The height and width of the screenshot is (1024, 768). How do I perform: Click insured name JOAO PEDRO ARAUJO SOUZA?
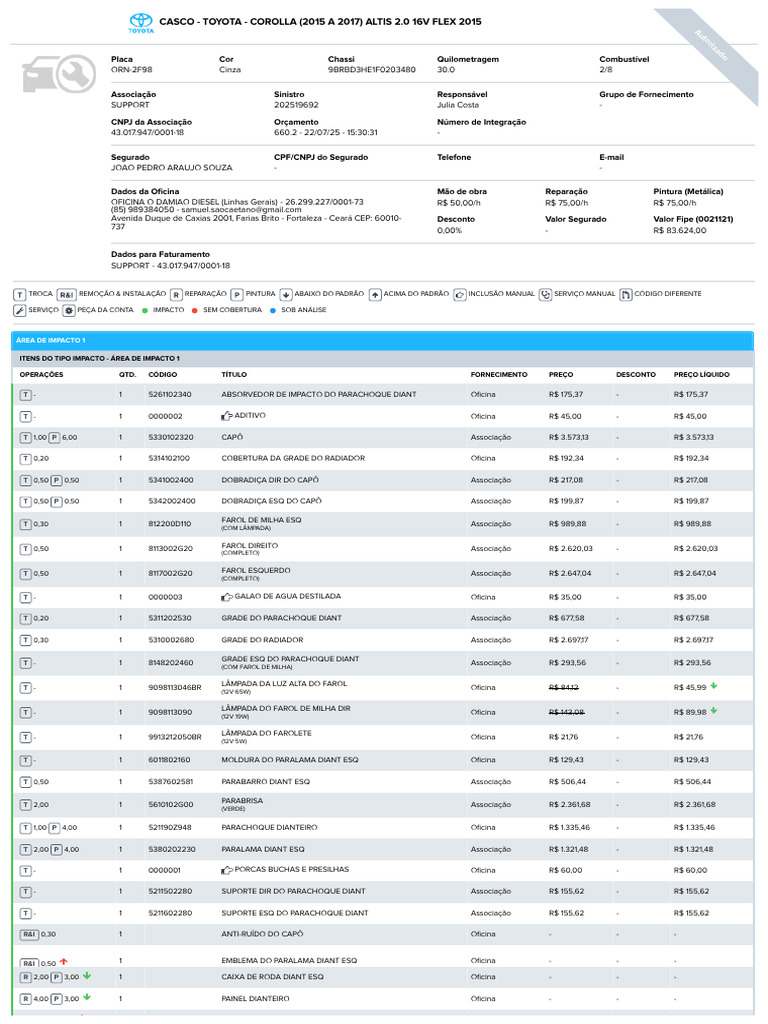pyautogui.click(x=172, y=168)
